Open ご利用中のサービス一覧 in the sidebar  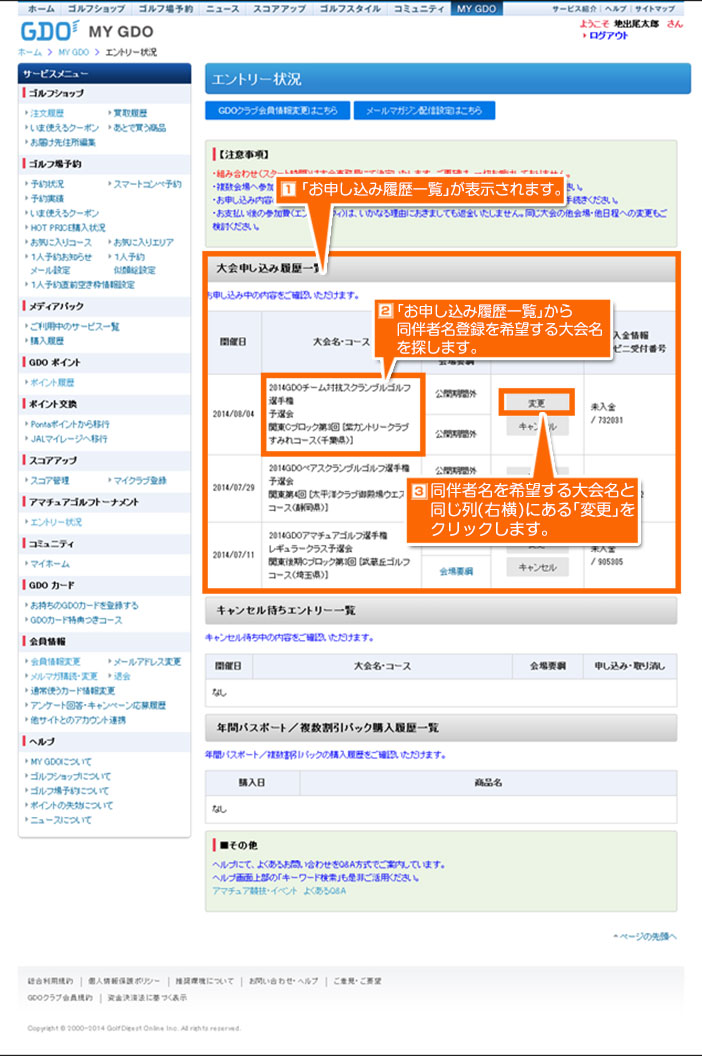pyautogui.click(x=75, y=327)
